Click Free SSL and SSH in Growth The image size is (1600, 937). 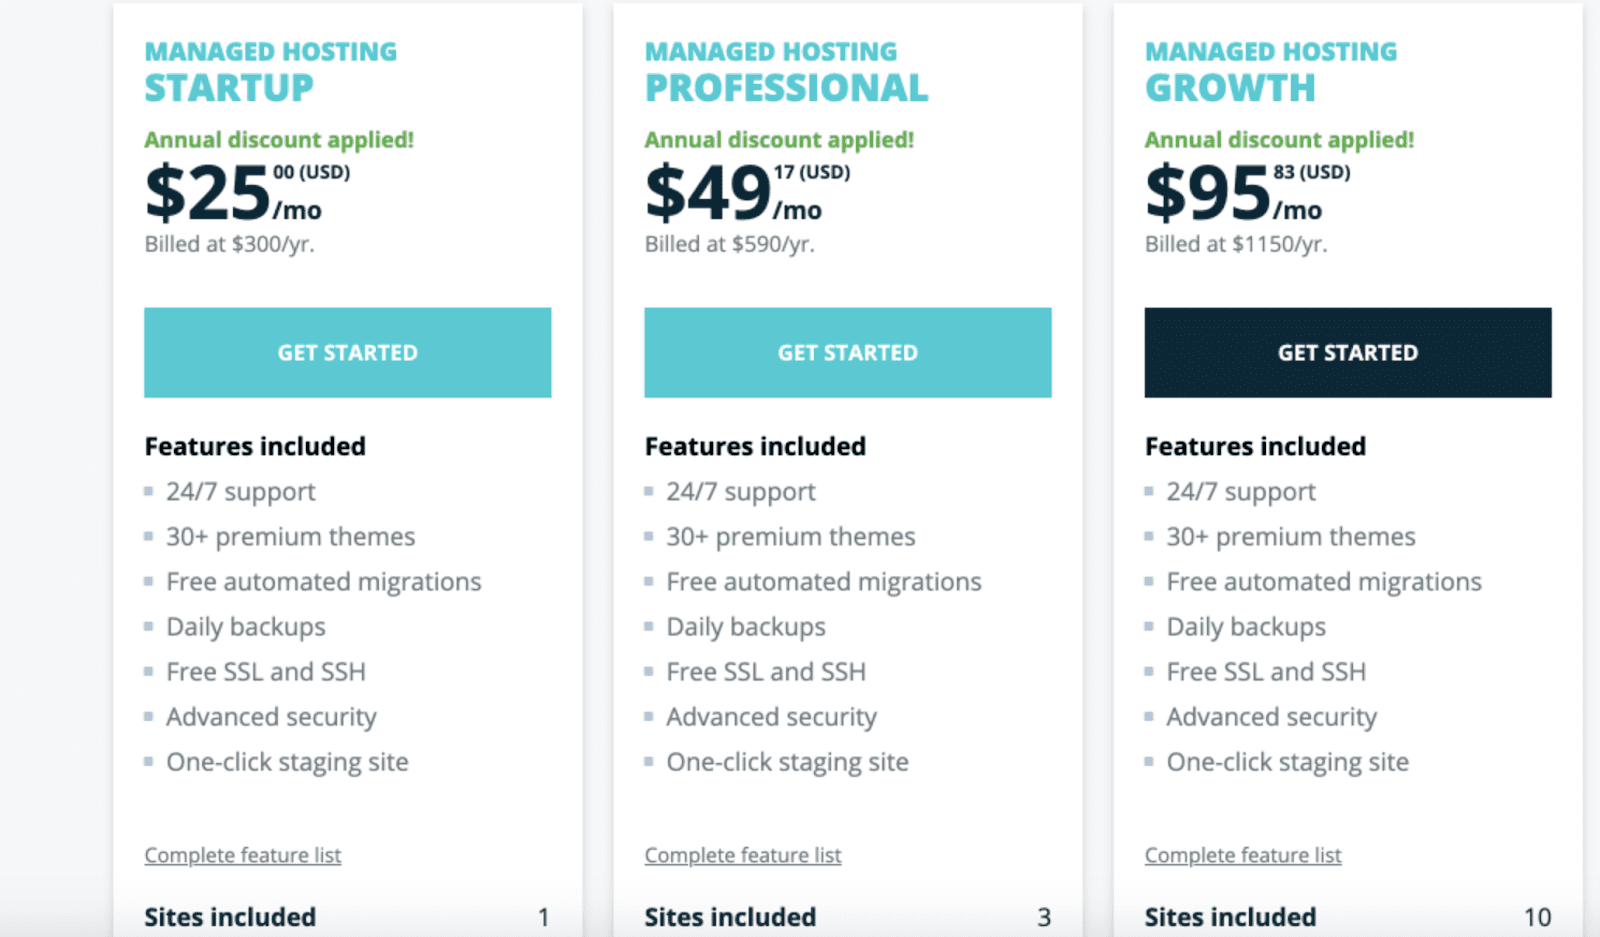pos(1266,671)
